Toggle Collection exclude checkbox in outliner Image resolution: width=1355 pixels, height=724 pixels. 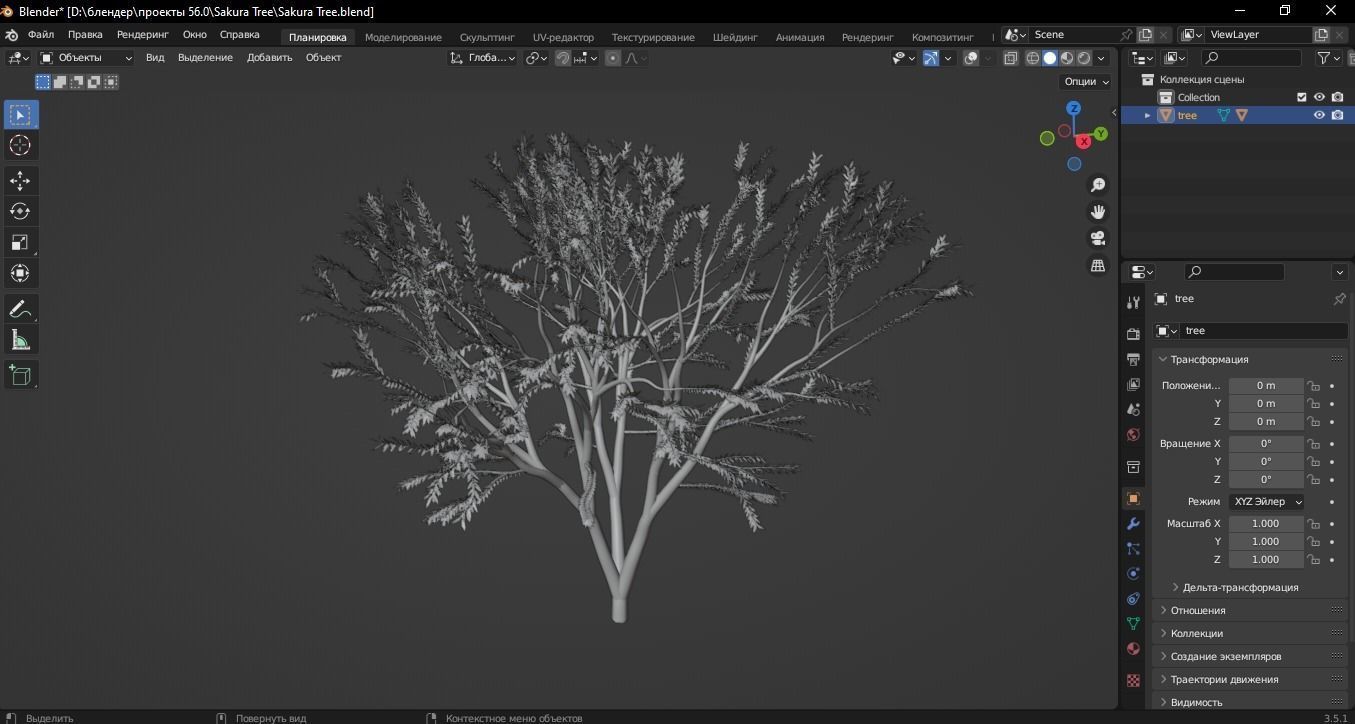[1301, 97]
